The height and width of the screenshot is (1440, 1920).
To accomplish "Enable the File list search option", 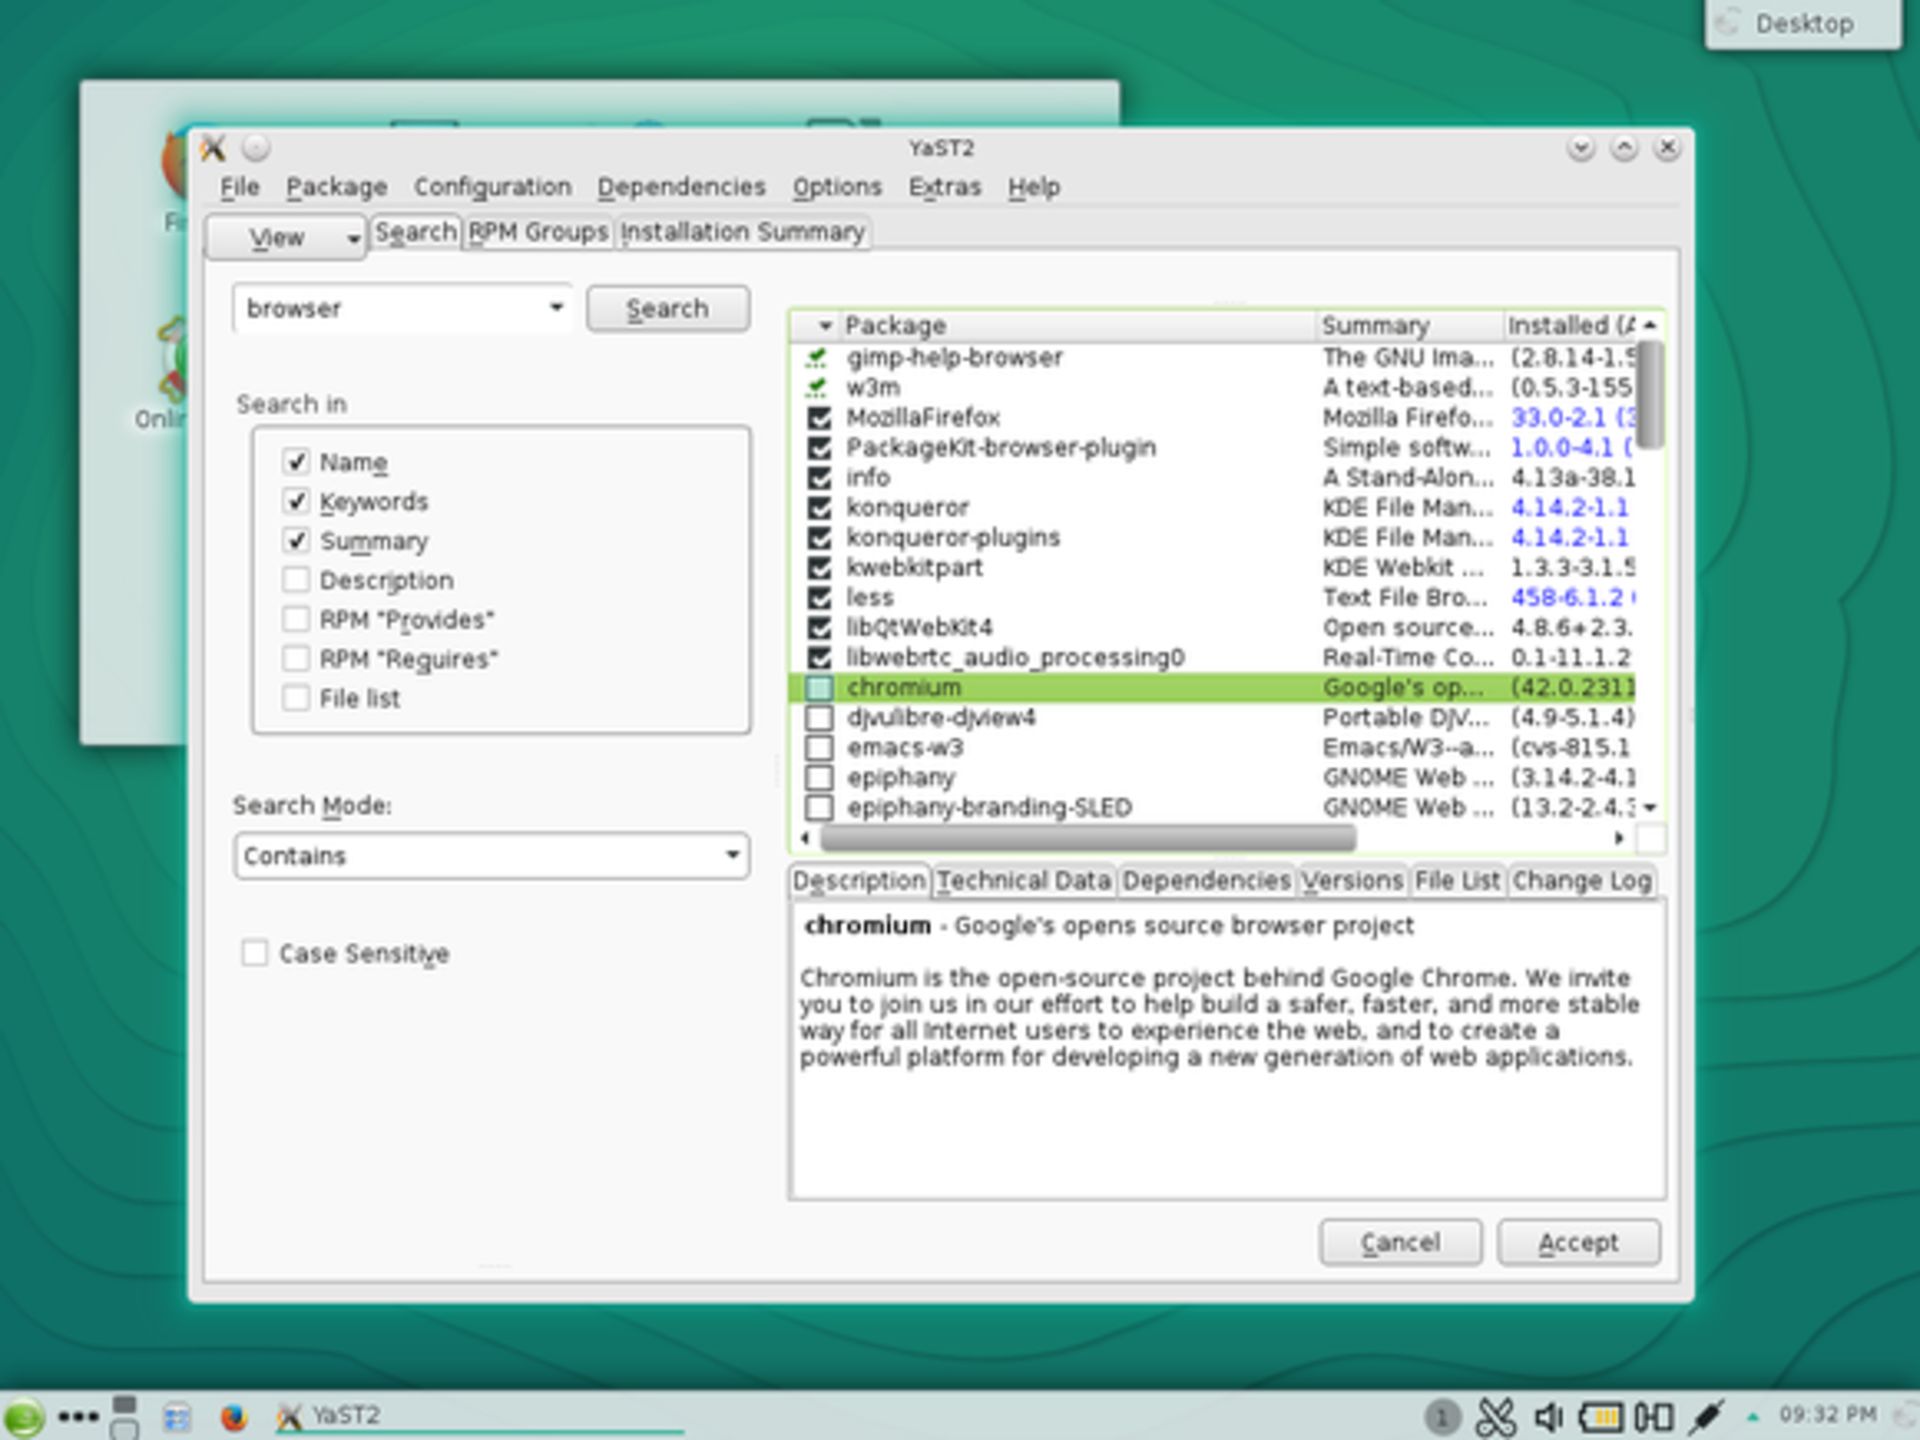I will (296, 698).
